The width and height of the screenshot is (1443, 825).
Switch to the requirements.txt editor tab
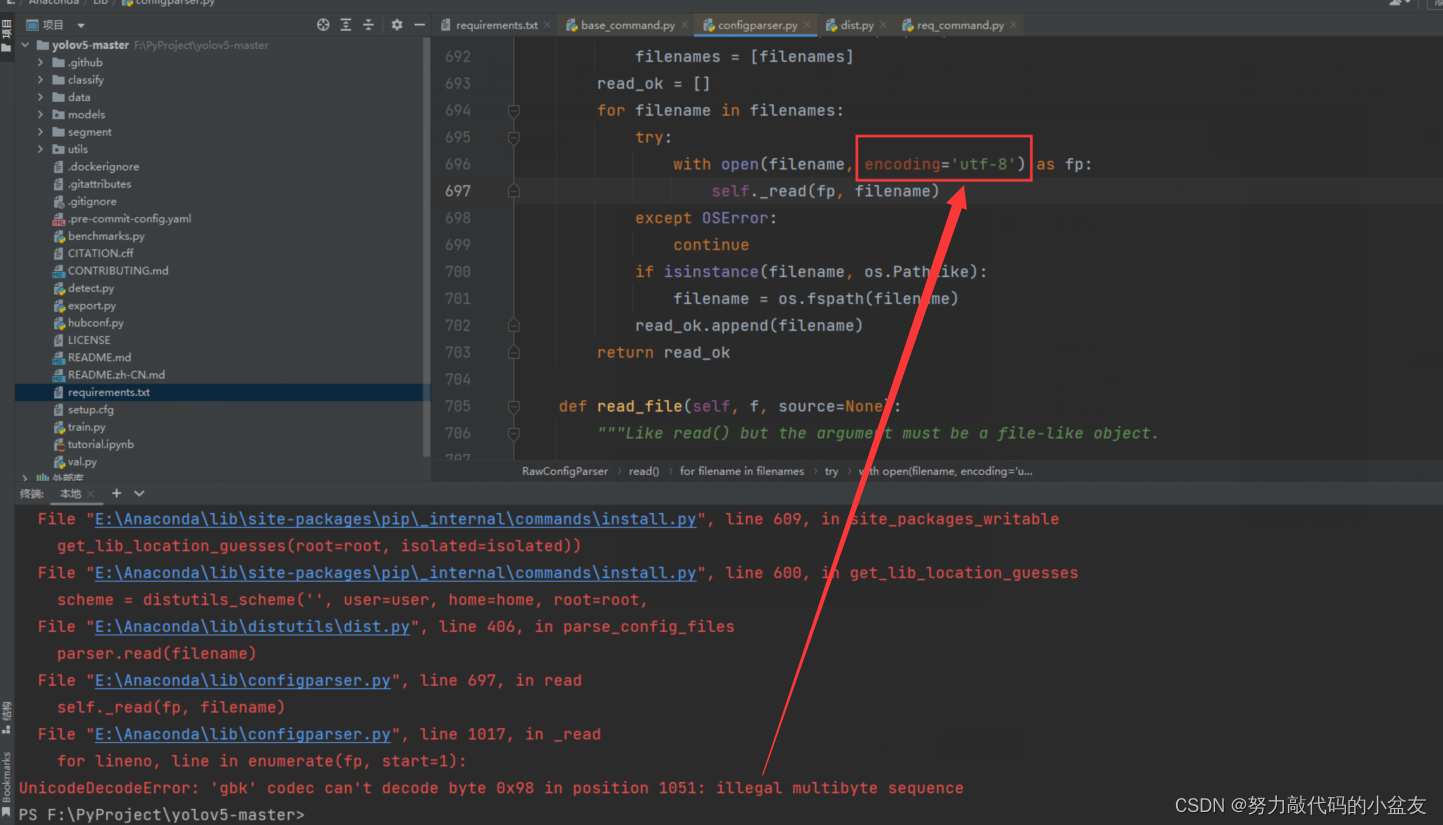(496, 25)
